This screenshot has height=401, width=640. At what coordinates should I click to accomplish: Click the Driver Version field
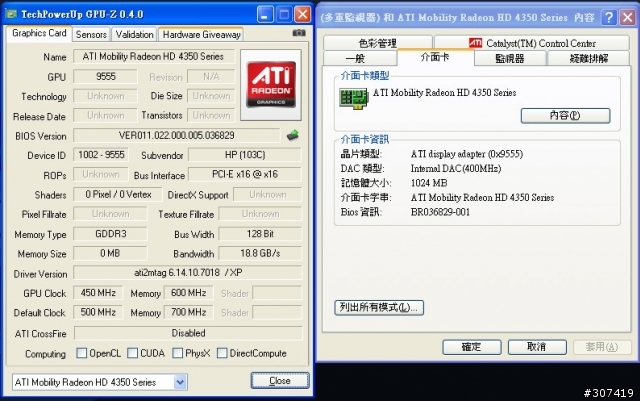pos(187,273)
